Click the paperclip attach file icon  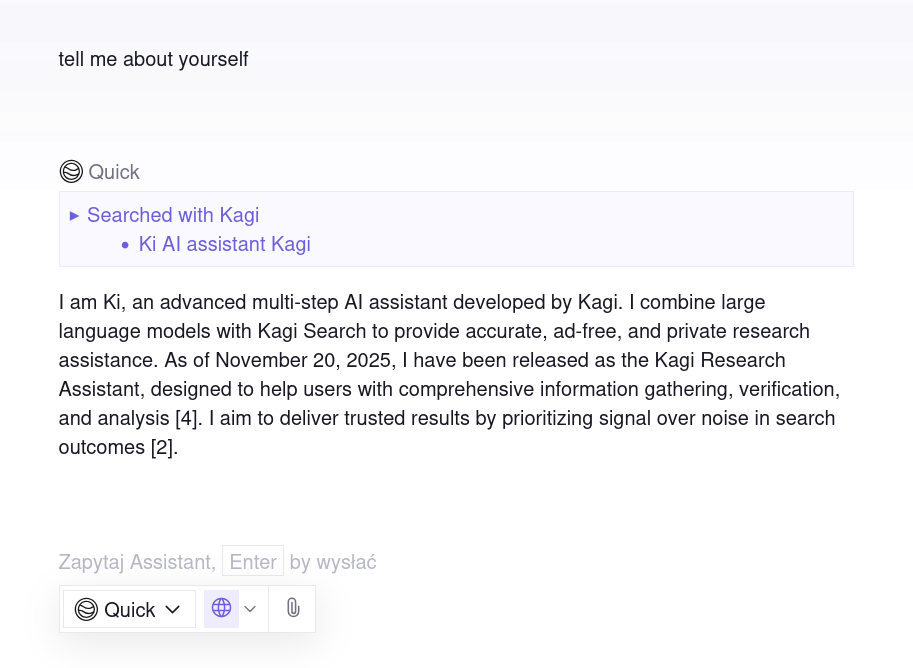[x=293, y=608]
